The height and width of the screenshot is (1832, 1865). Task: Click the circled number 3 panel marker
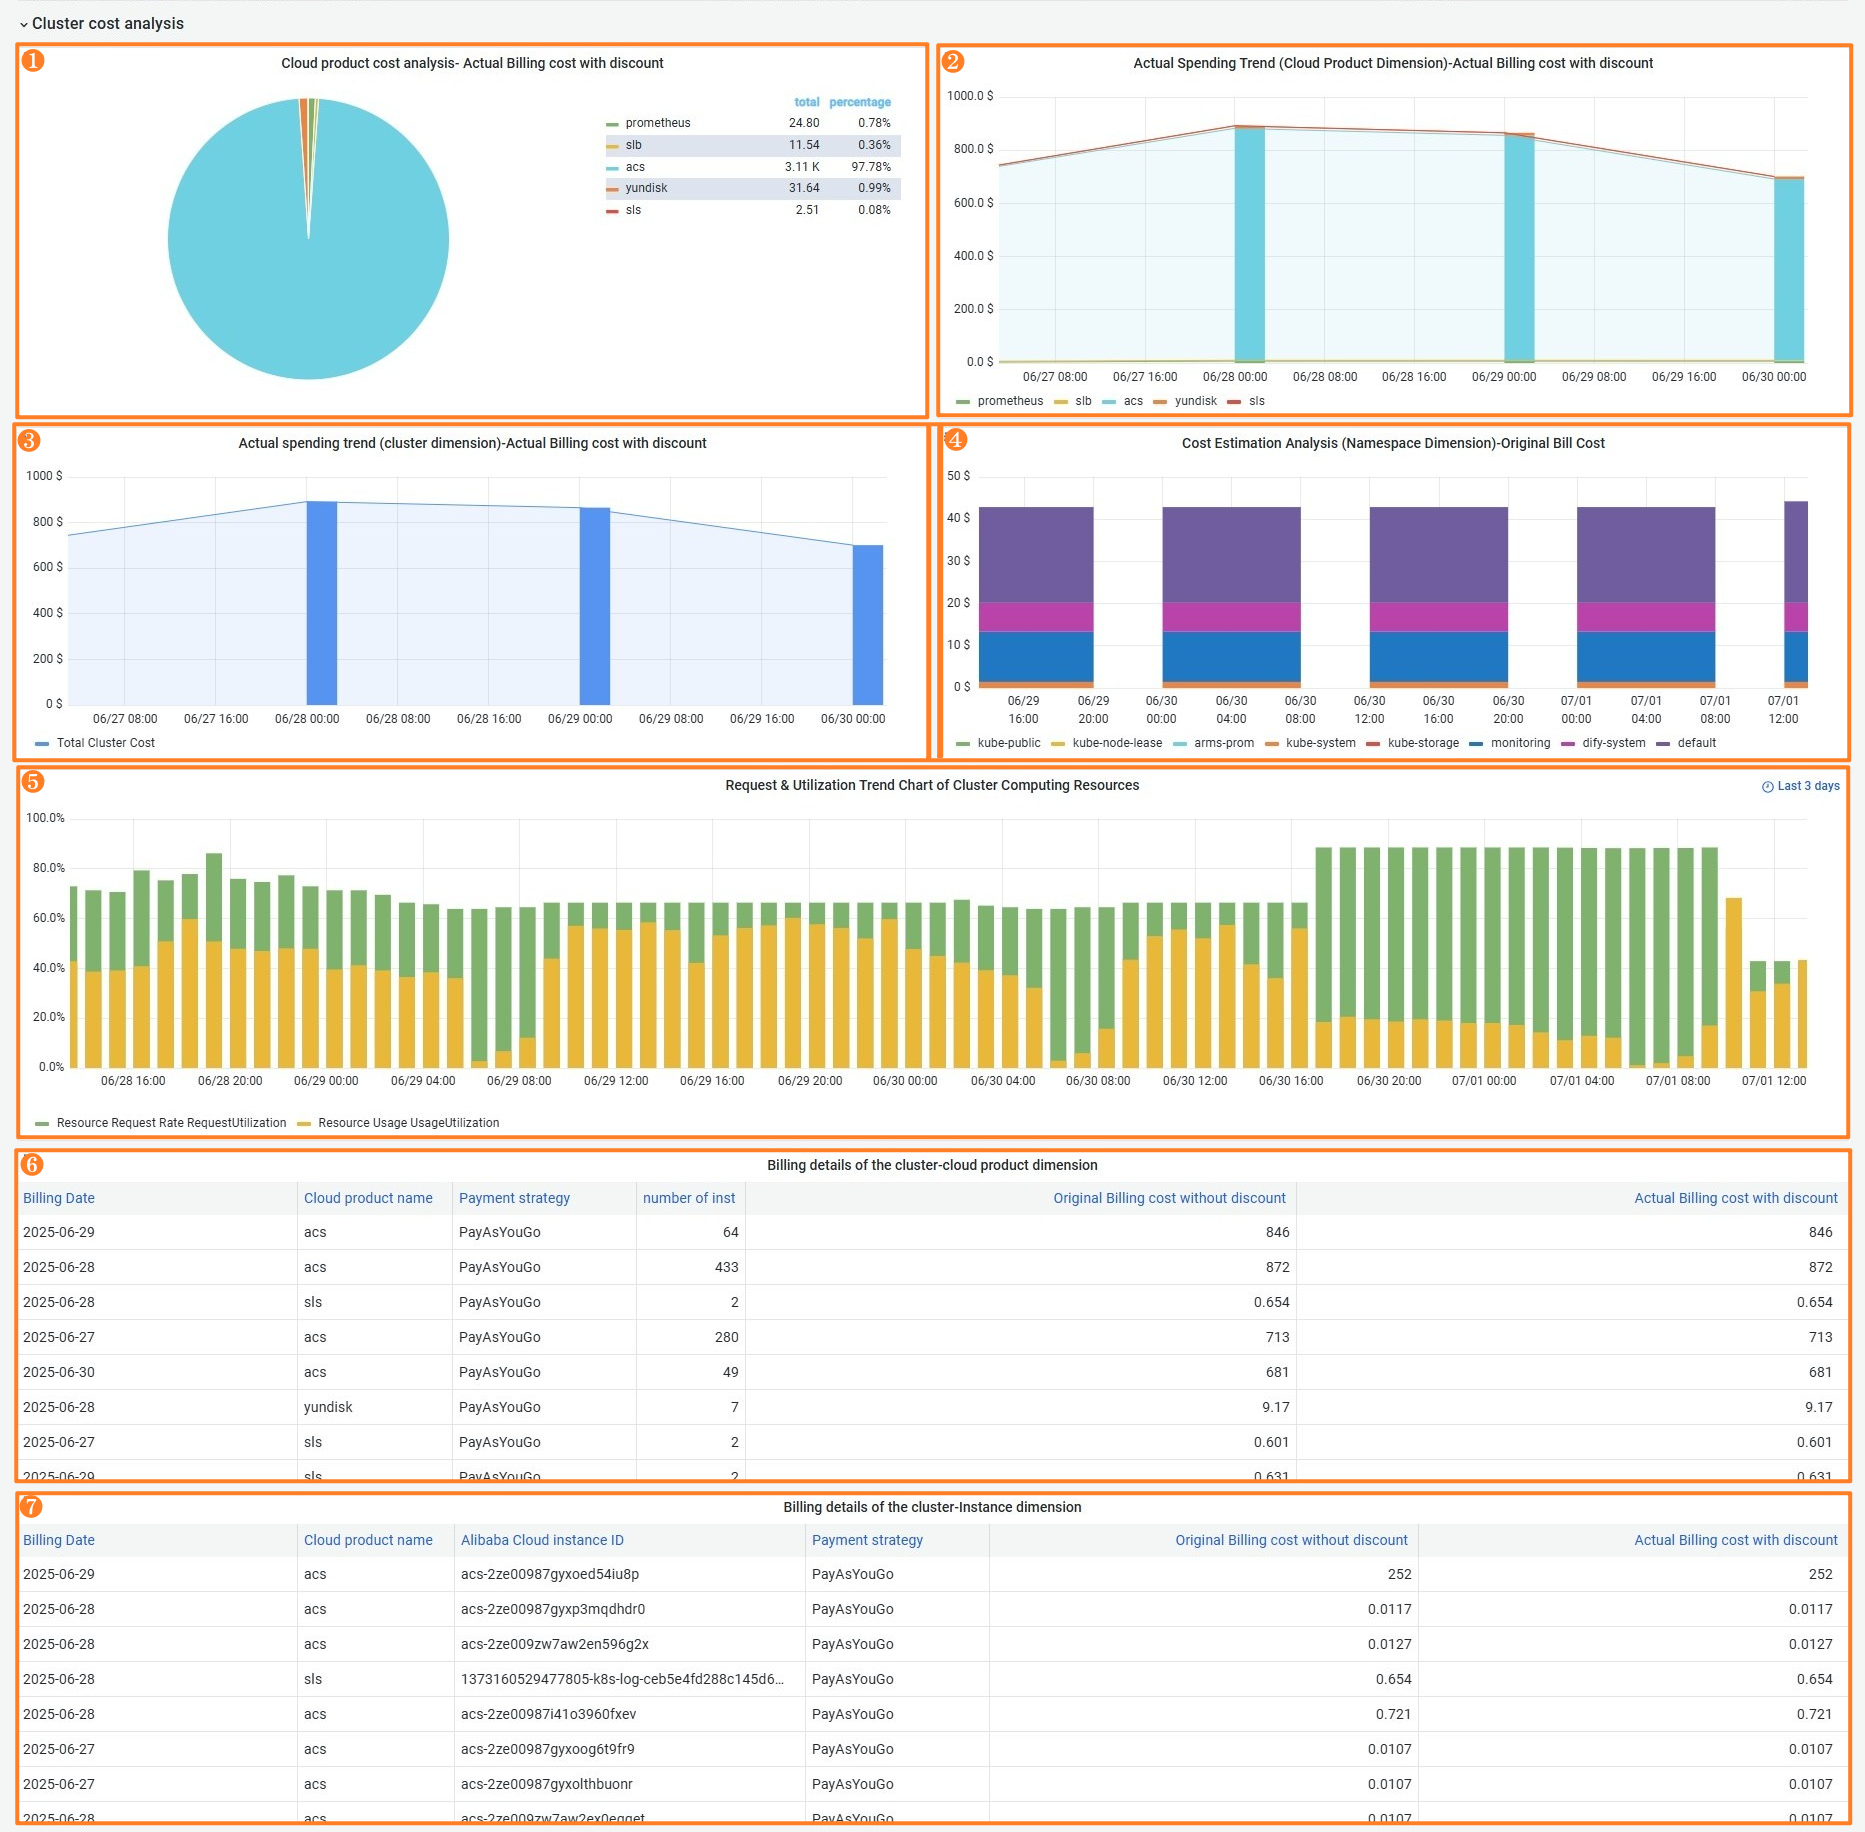click(x=29, y=440)
